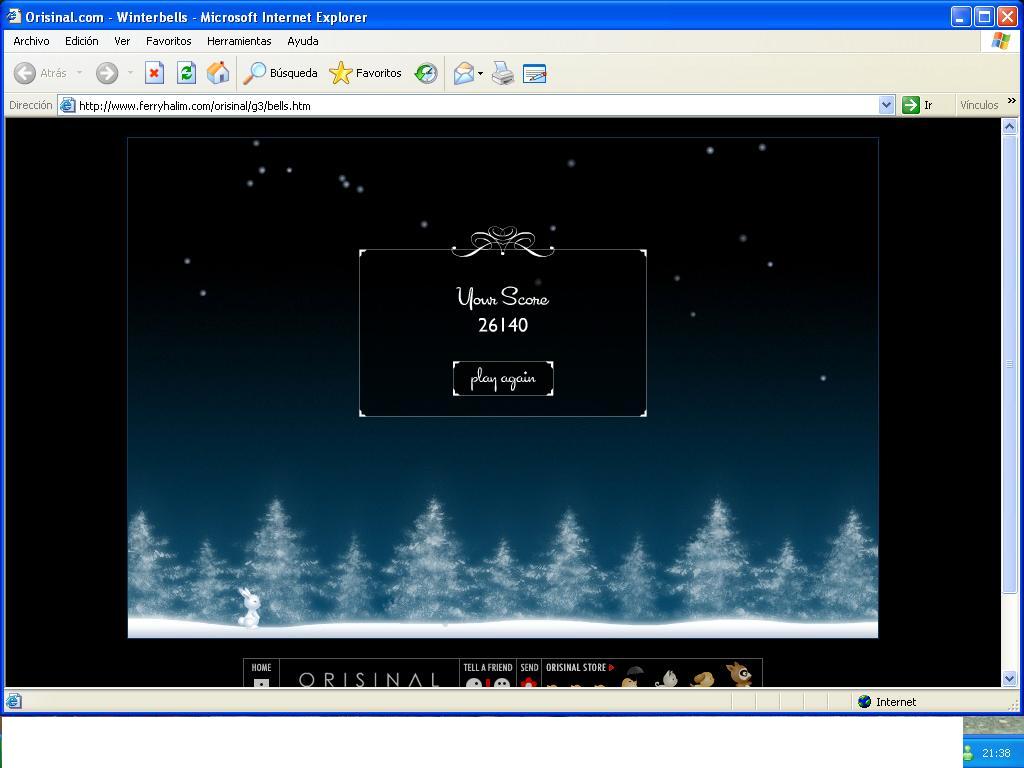This screenshot has width=1024, height=768.
Task: Click the brown owl character in the store bar
Action: (739, 674)
